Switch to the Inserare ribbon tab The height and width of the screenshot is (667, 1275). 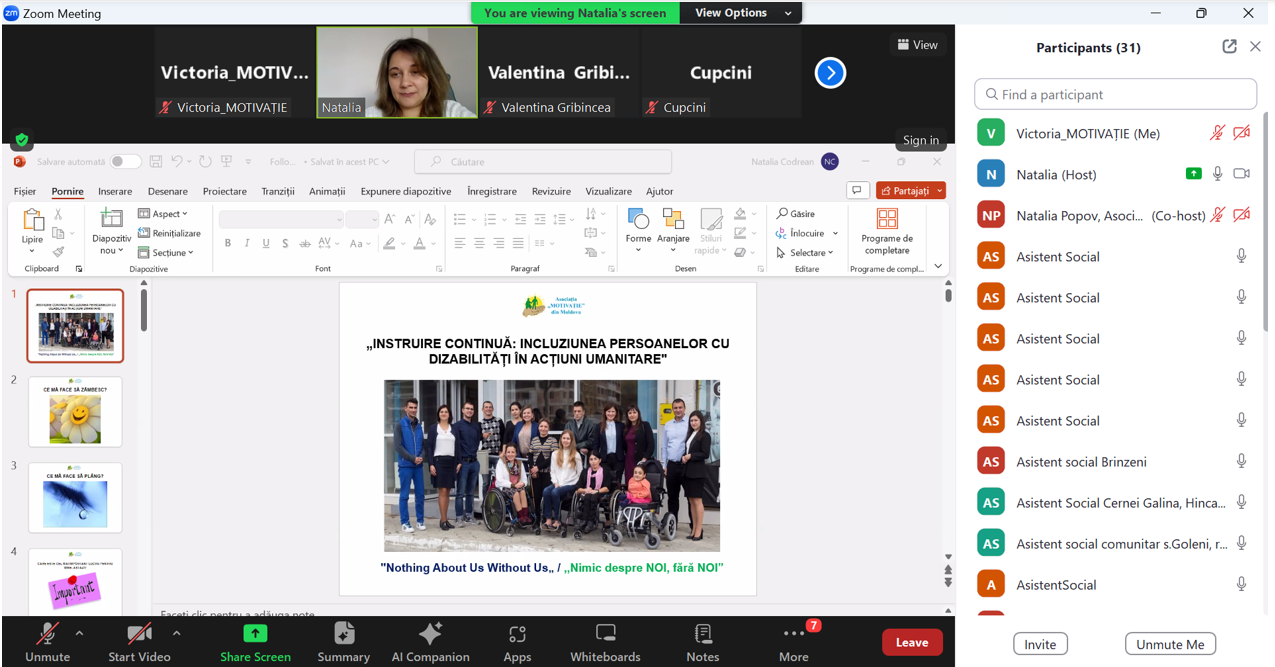coord(115,191)
